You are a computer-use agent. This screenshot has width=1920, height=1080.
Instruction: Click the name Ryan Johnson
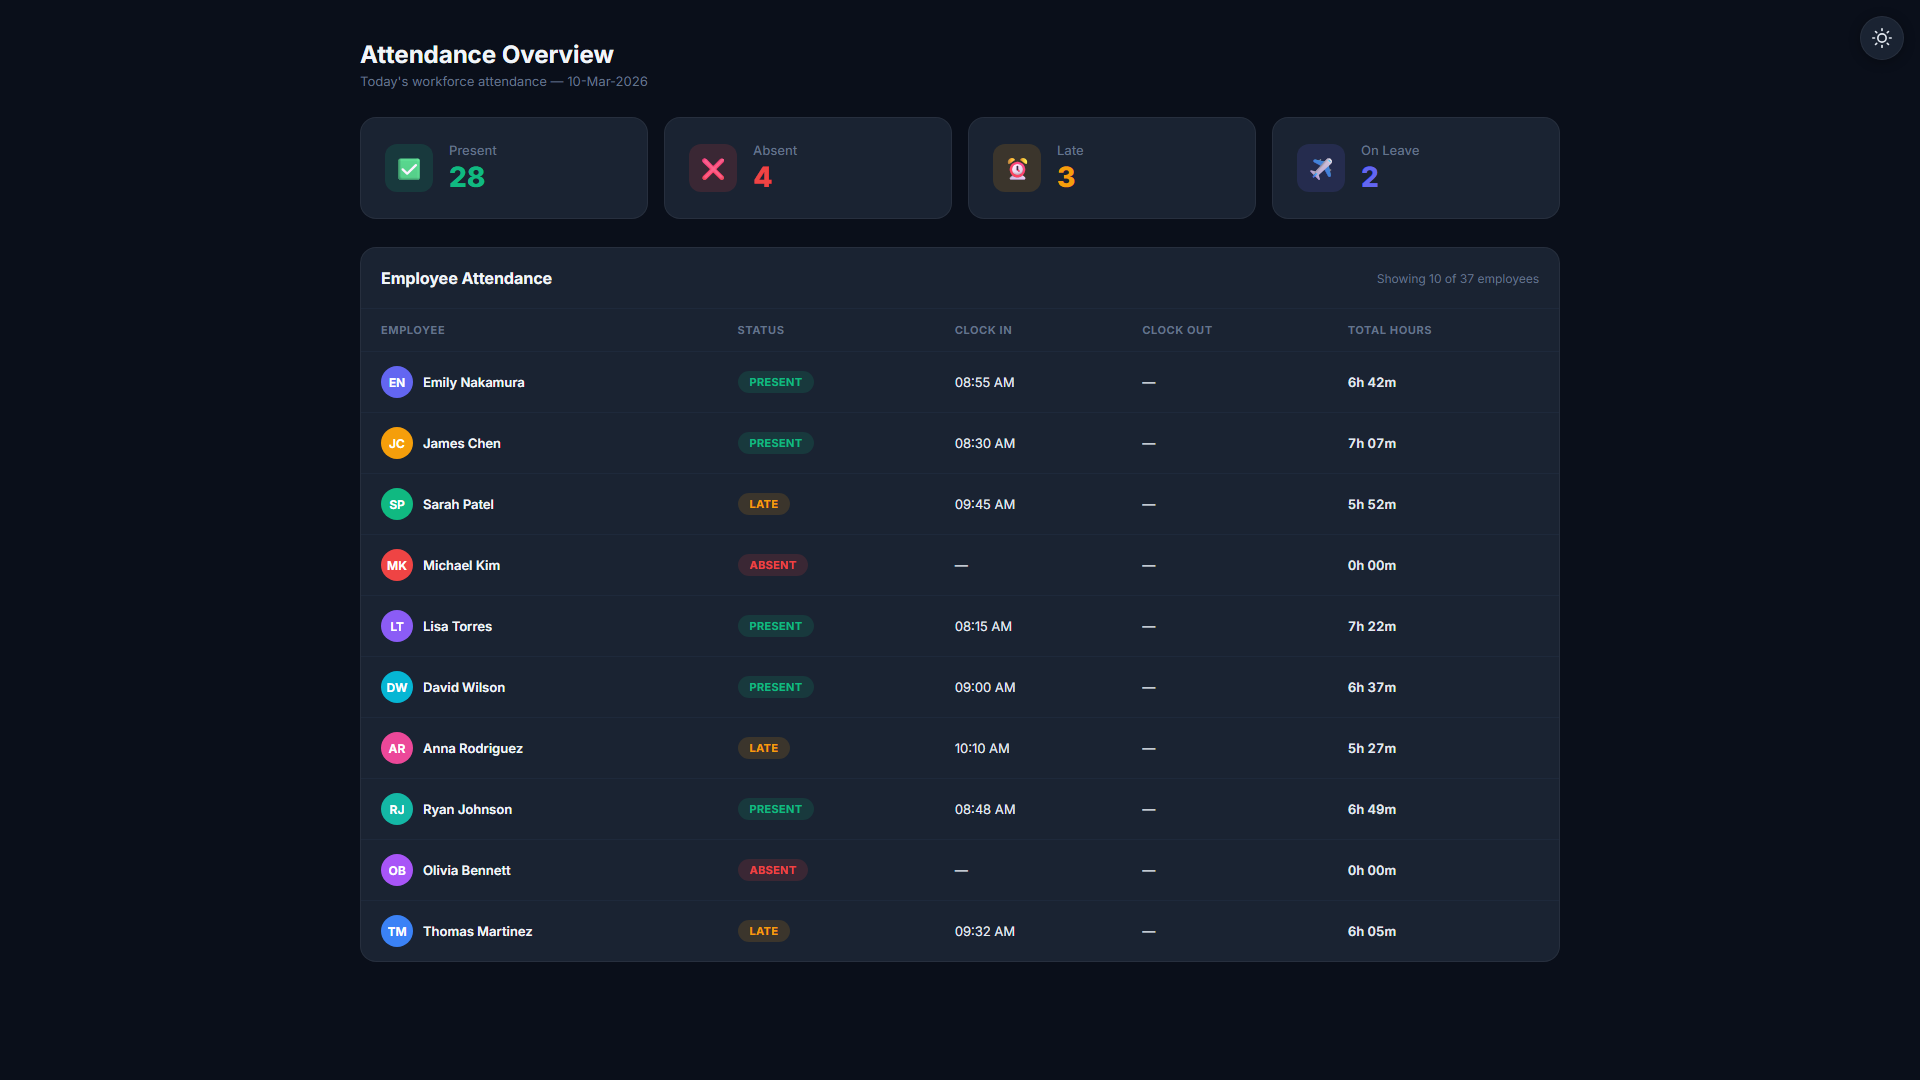coord(468,809)
